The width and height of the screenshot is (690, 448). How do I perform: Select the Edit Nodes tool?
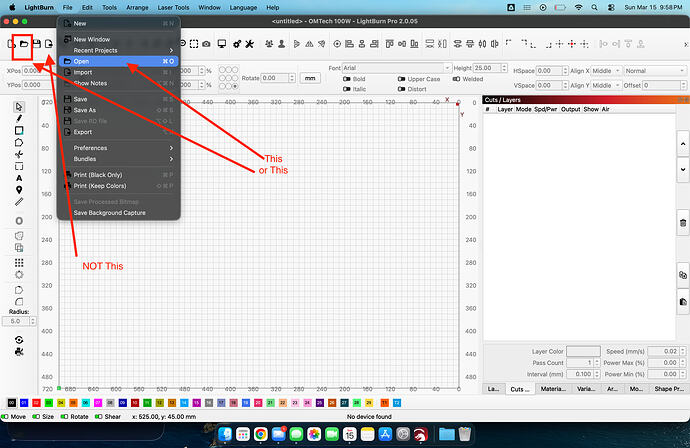point(18,154)
